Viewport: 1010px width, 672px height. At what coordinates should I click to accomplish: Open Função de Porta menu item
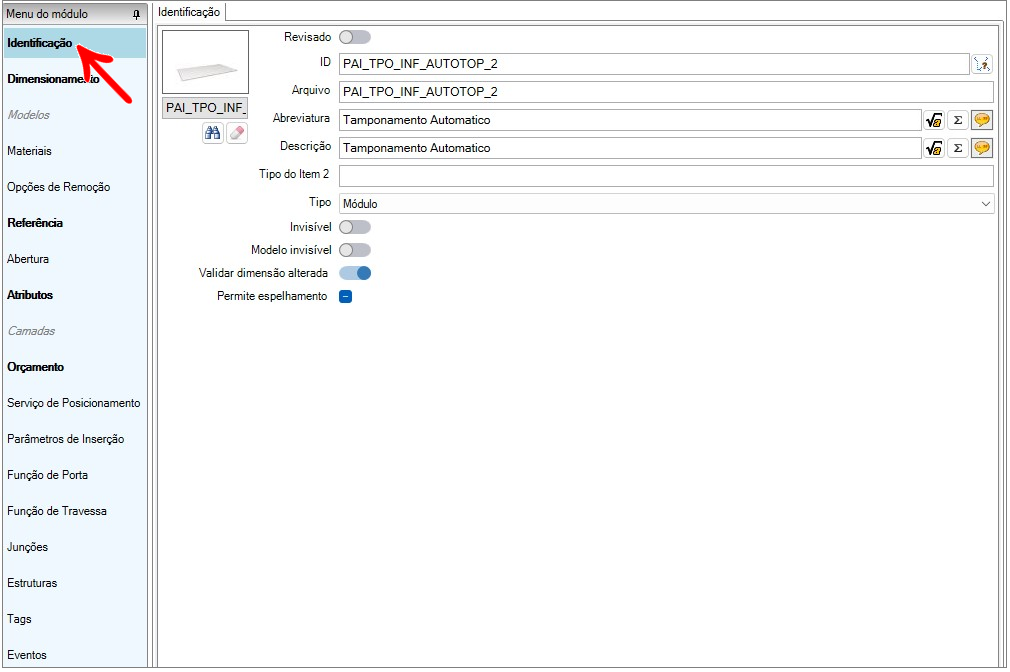click(x=75, y=475)
